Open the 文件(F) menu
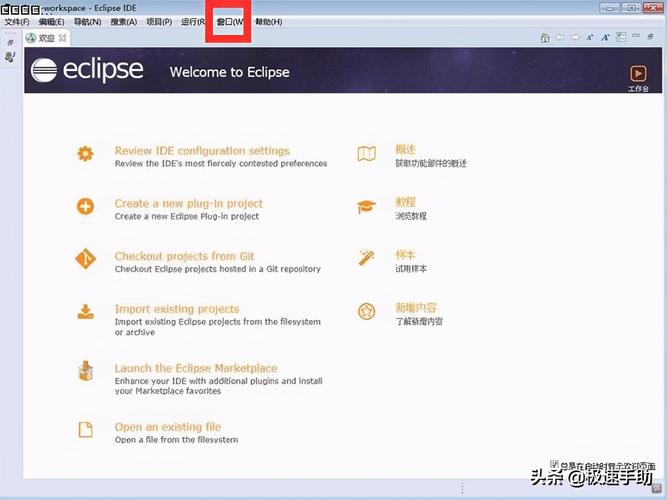Image resolution: width=667 pixels, height=500 pixels. 17,22
